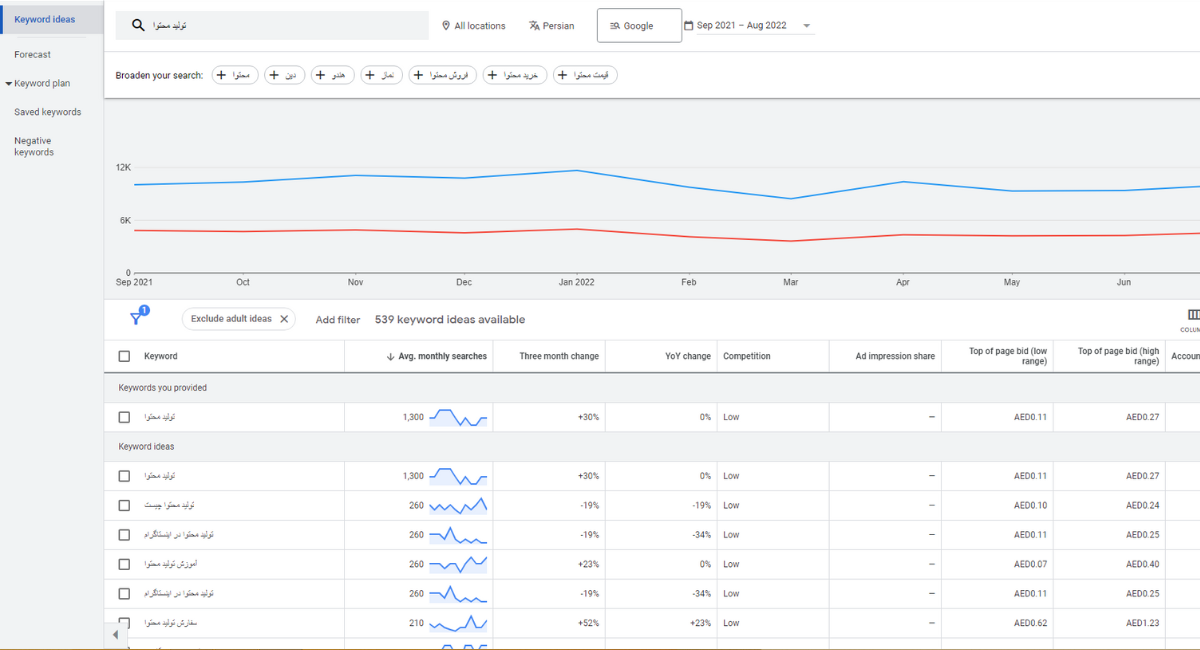Viewport: 1200px width, 650px height.
Task: Check تولید محتوا under Keywords you provided
Action: 124,417
